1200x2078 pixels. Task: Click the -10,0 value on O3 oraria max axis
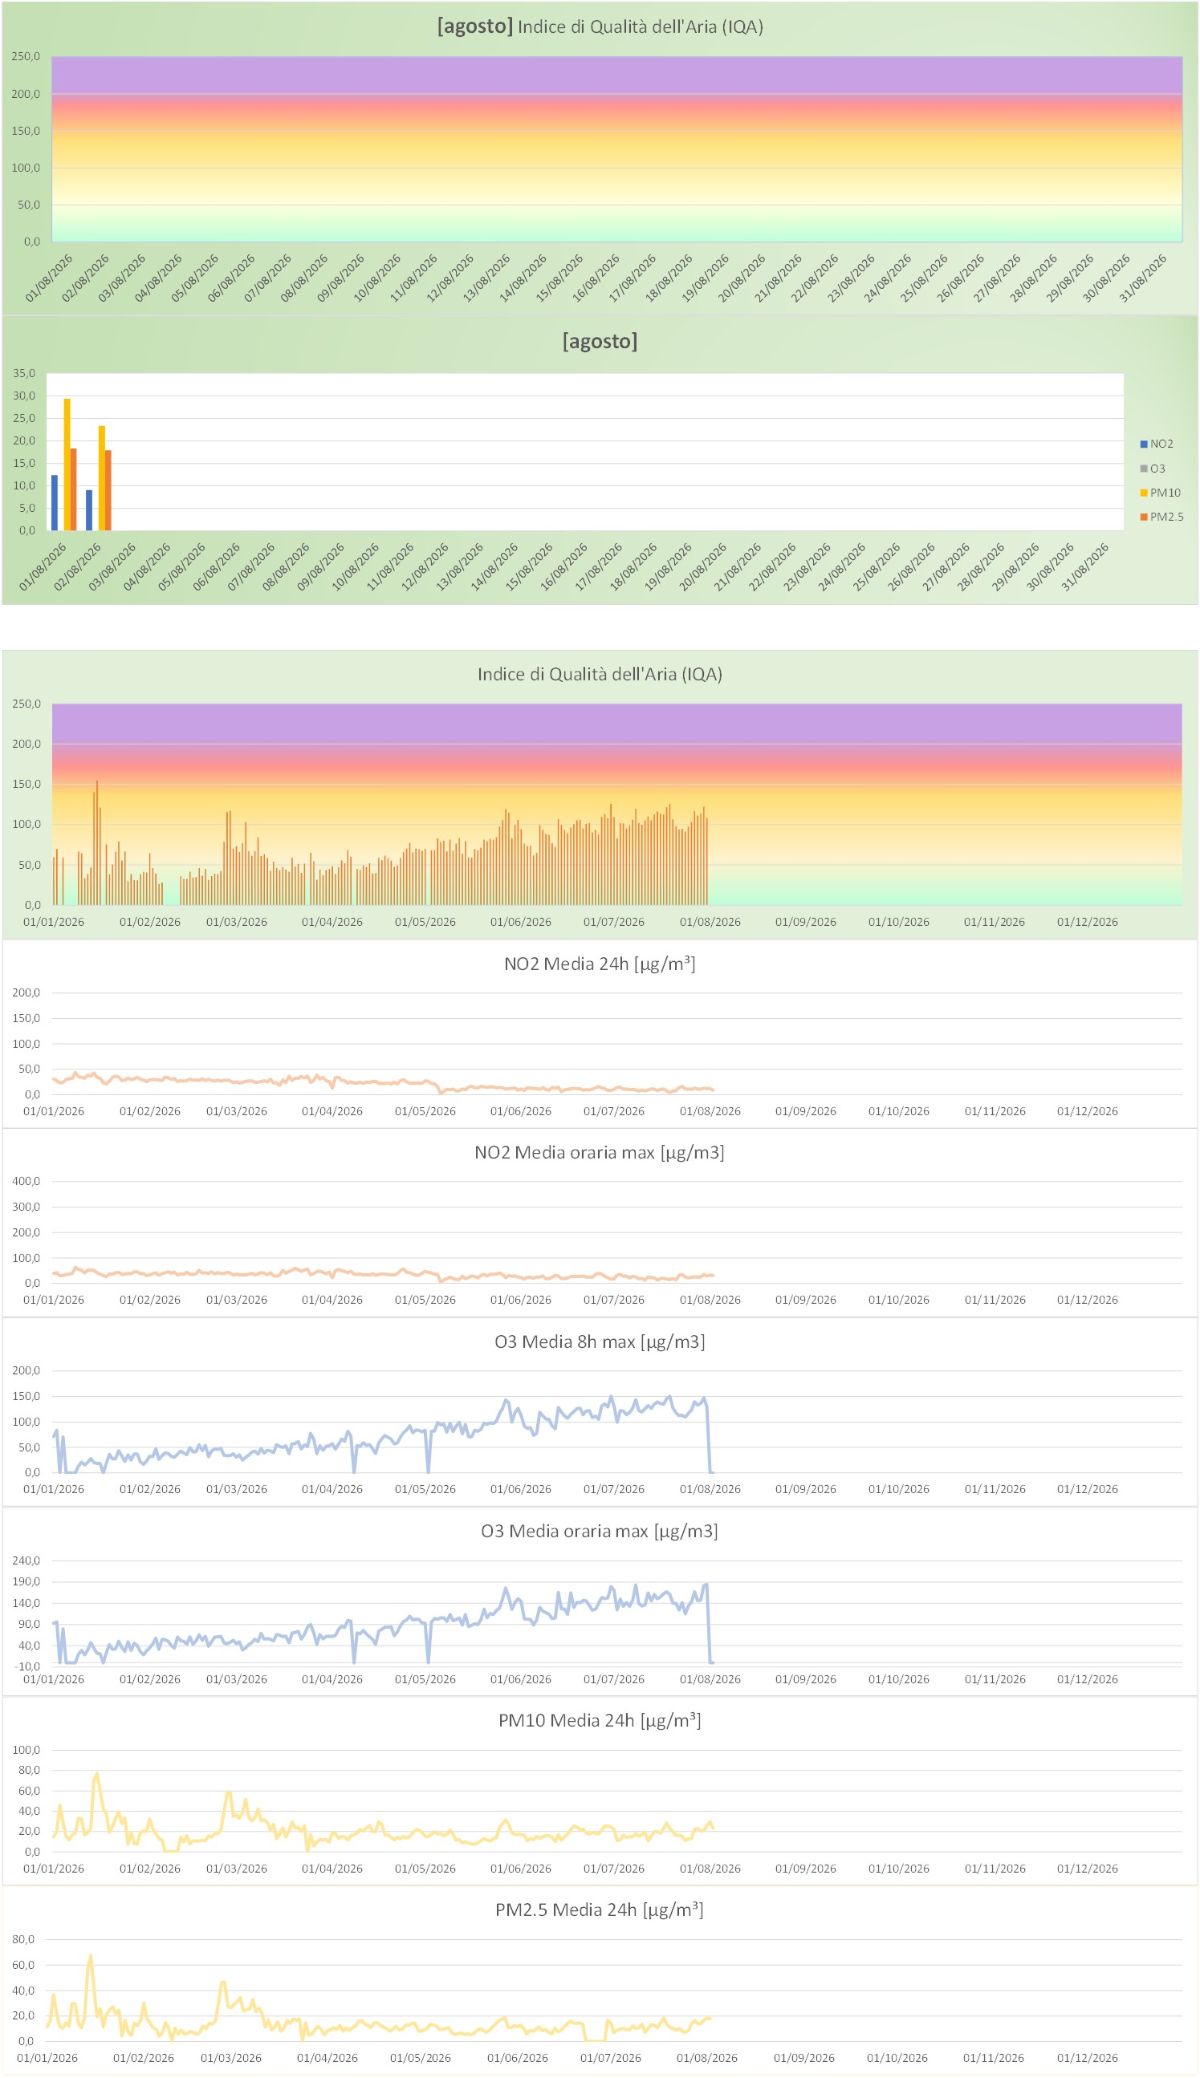coord(27,1667)
